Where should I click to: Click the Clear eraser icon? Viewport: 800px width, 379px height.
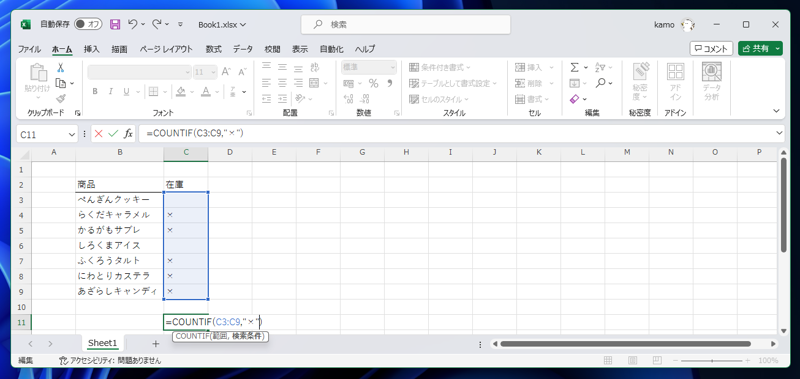click(574, 98)
